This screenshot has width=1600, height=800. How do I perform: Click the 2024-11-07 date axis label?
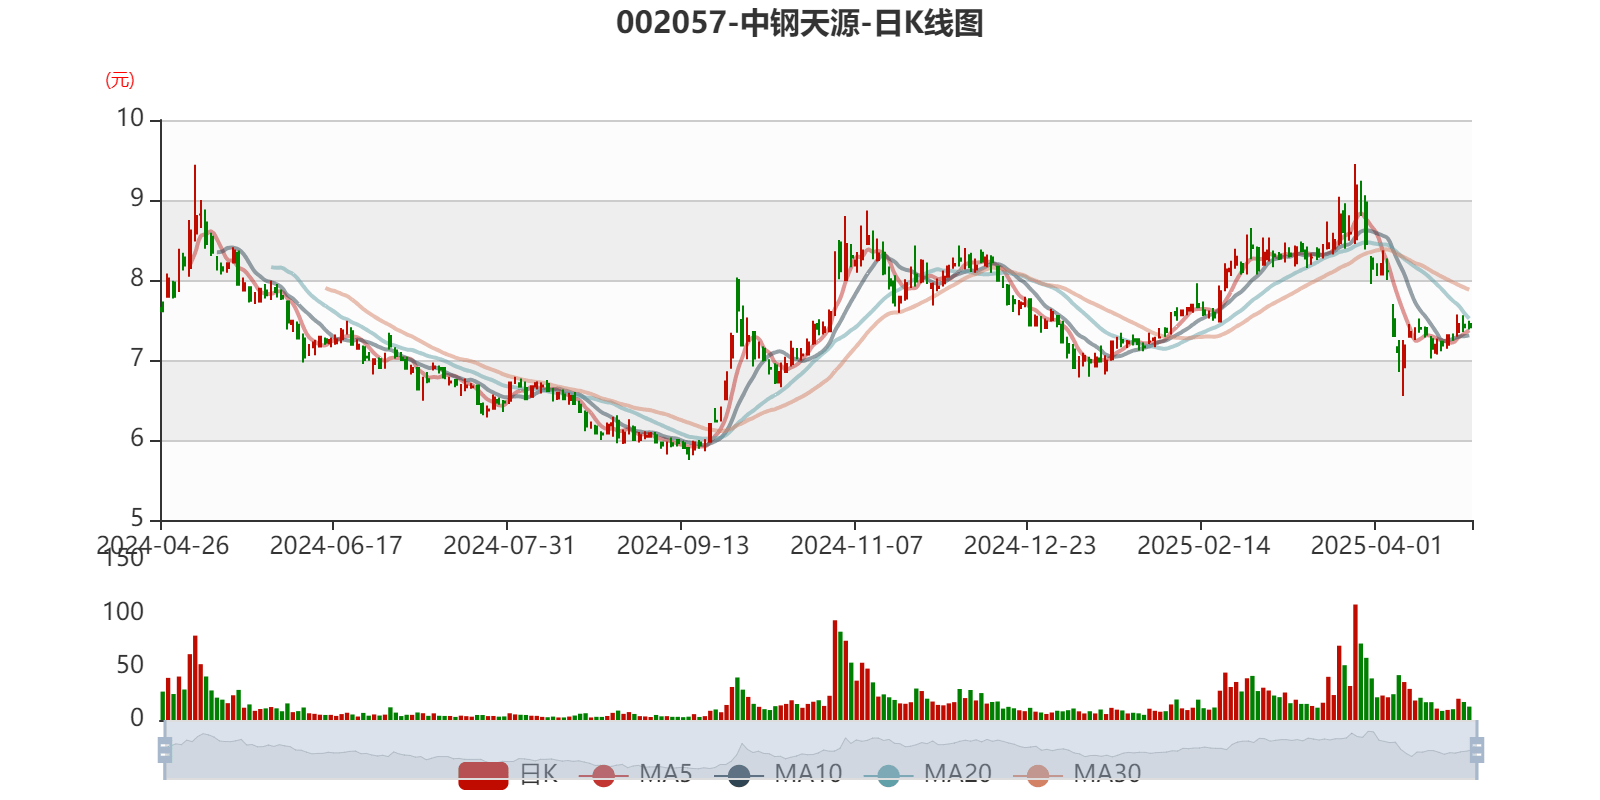[856, 545]
